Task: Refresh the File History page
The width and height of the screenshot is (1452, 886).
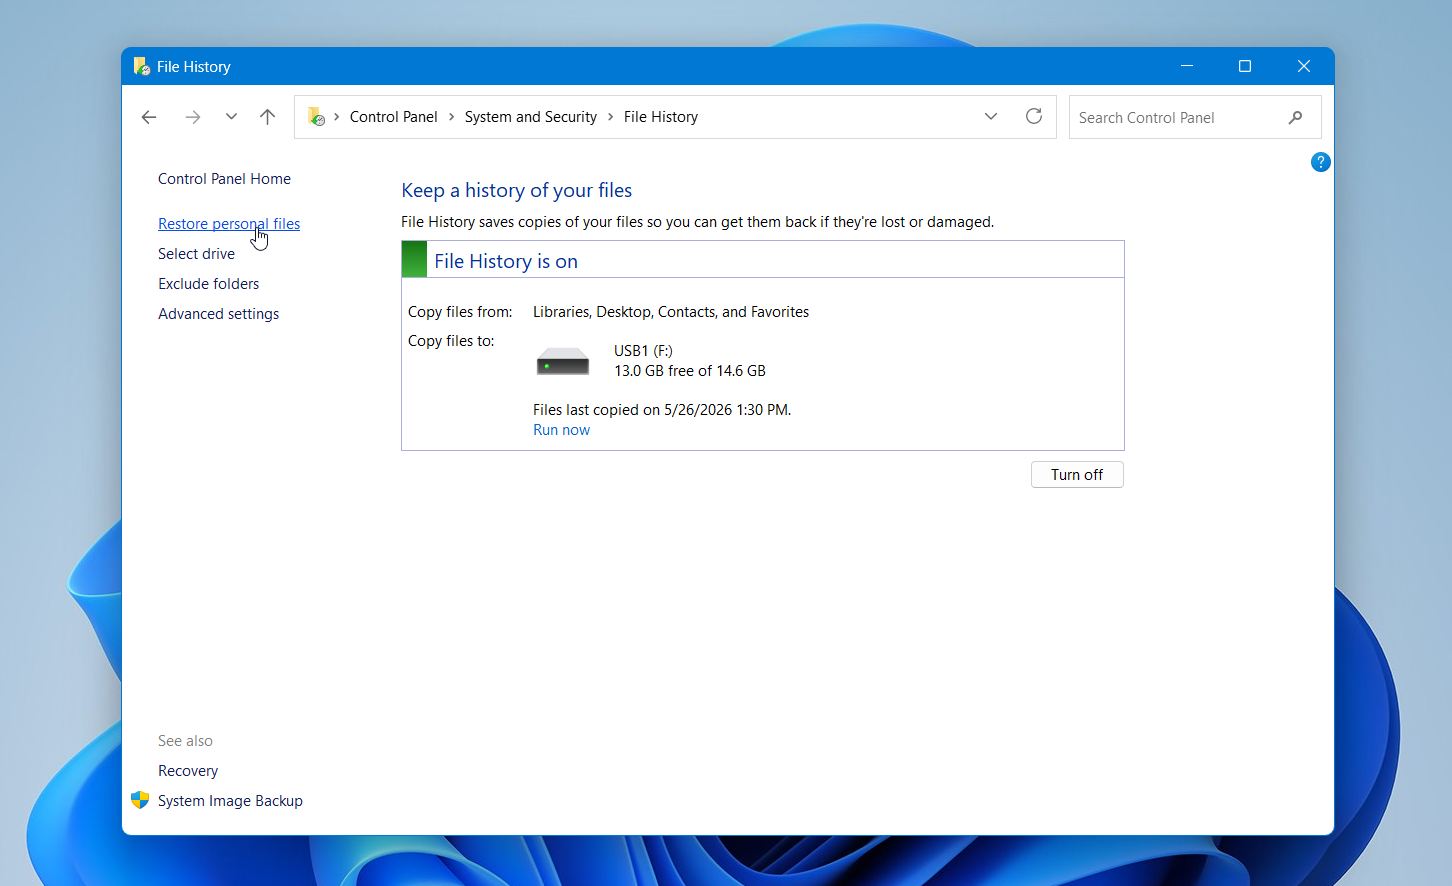Action: (x=1034, y=117)
